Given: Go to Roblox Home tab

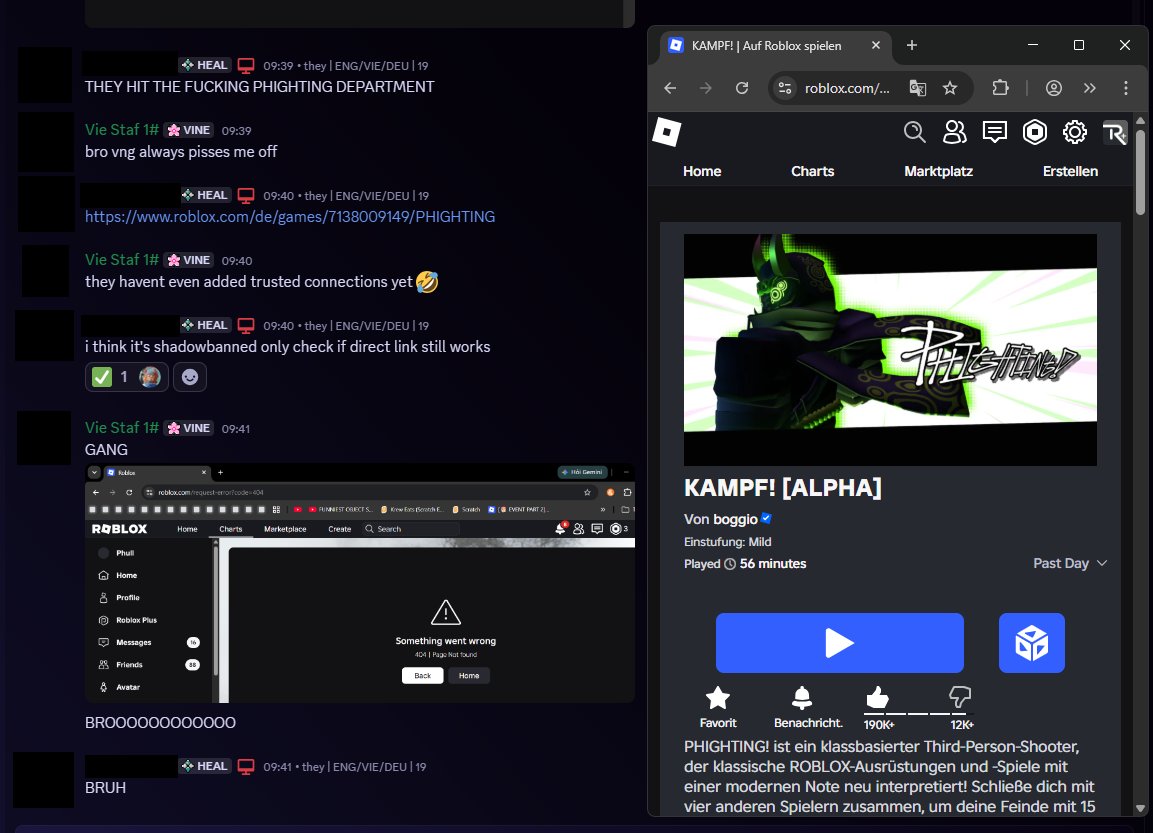Looking at the screenshot, I should click(702, 171).
